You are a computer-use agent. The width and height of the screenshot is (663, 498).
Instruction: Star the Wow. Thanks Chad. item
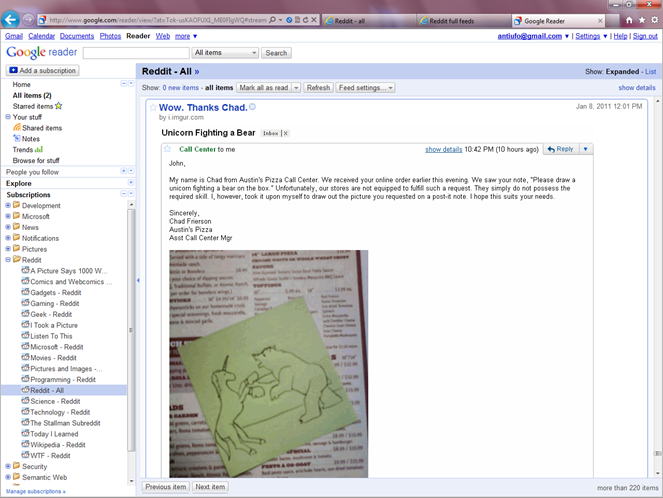pos(153,107)
